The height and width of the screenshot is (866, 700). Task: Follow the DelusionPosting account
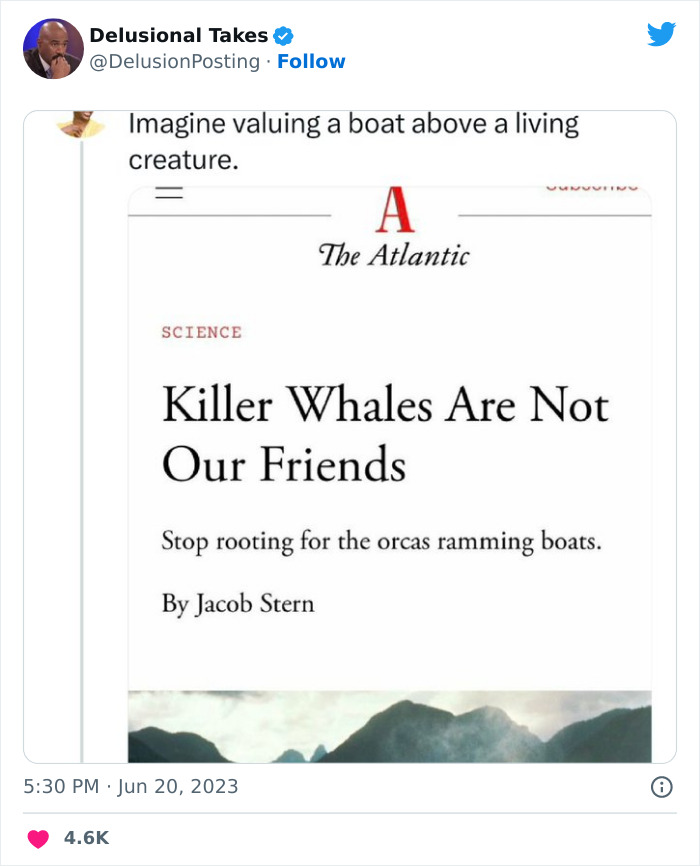coord(311,62)
